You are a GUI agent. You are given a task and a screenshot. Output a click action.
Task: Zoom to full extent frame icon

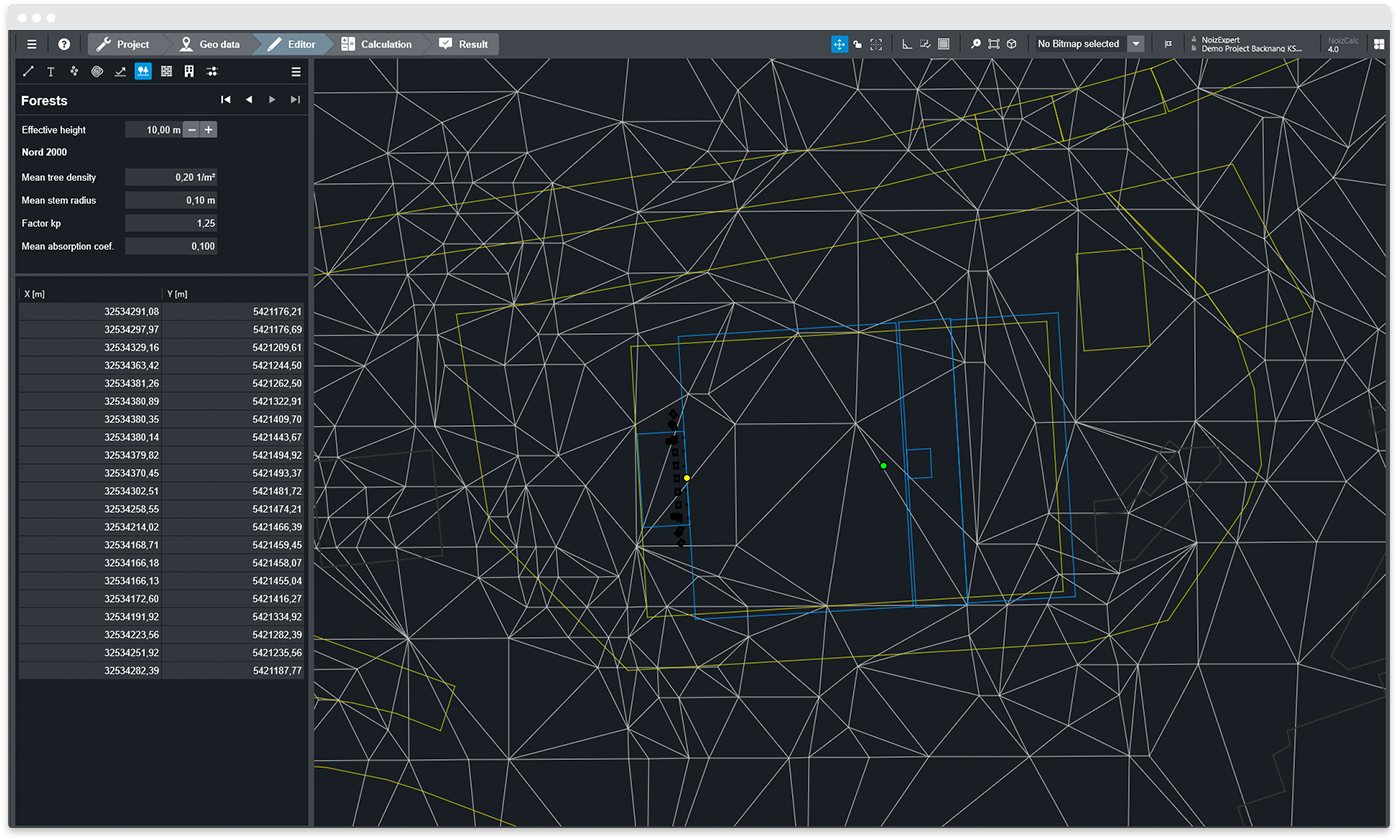(x=994, y=44)
